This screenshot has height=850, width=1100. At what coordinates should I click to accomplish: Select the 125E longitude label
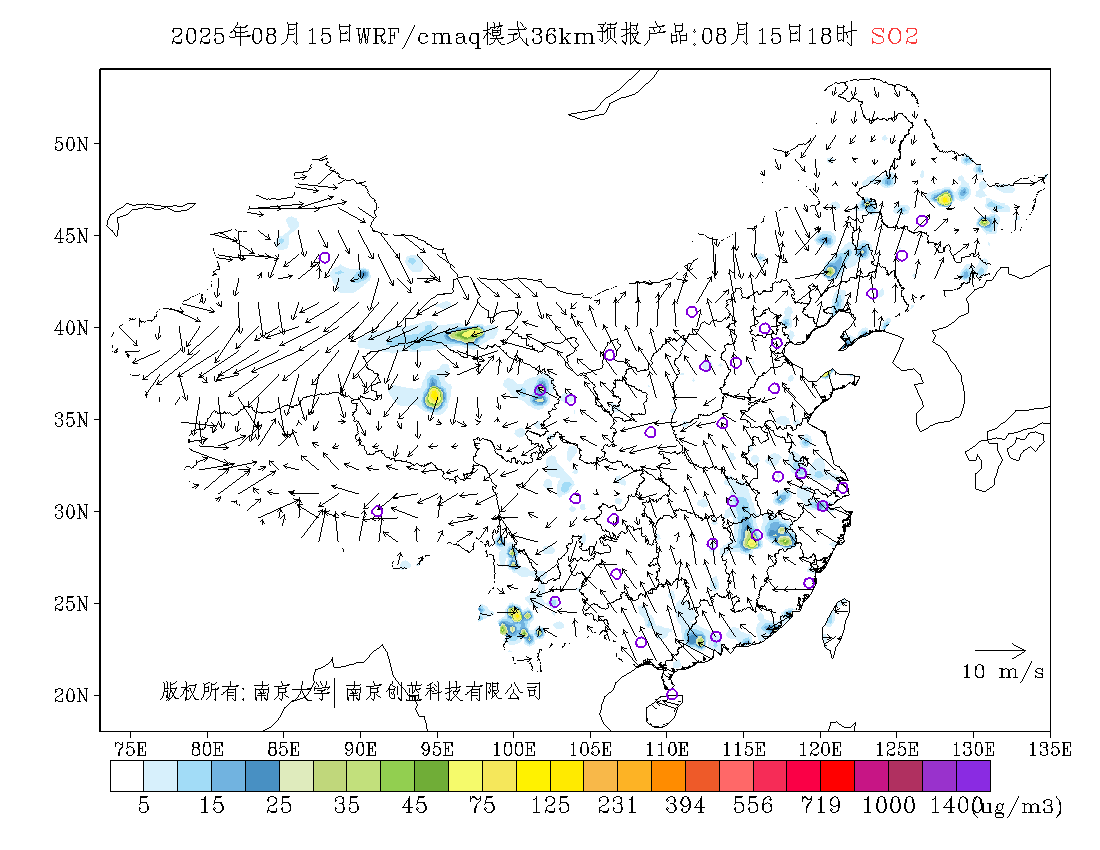tap(897, 749)
